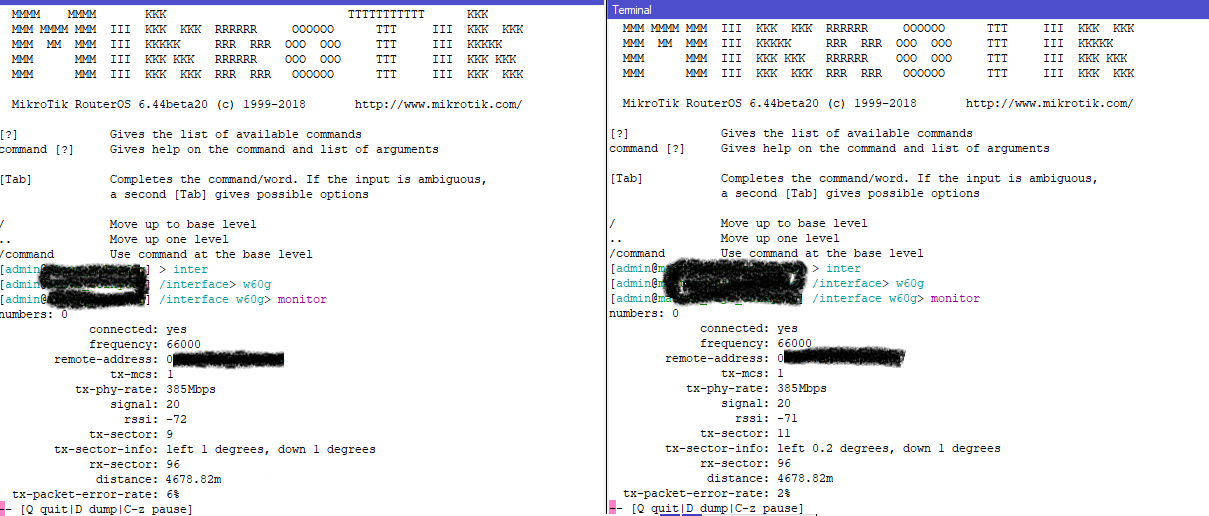This screenshot has height=516, width=1209.
Task: Click rx-sector "96" in Terminal-titled window
Action: click(784, 463)
